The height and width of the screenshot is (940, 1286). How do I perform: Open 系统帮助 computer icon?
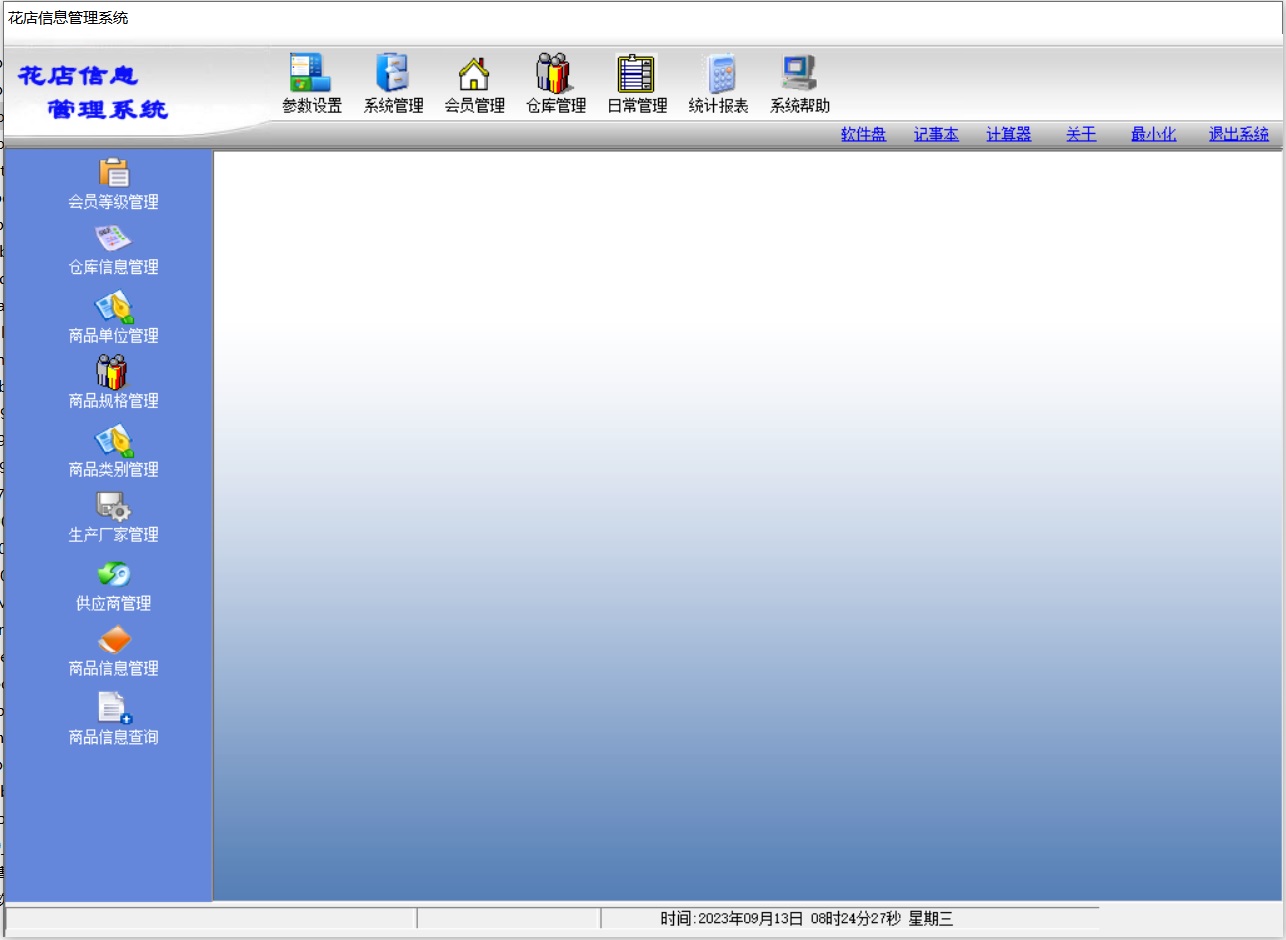(799, 74)
